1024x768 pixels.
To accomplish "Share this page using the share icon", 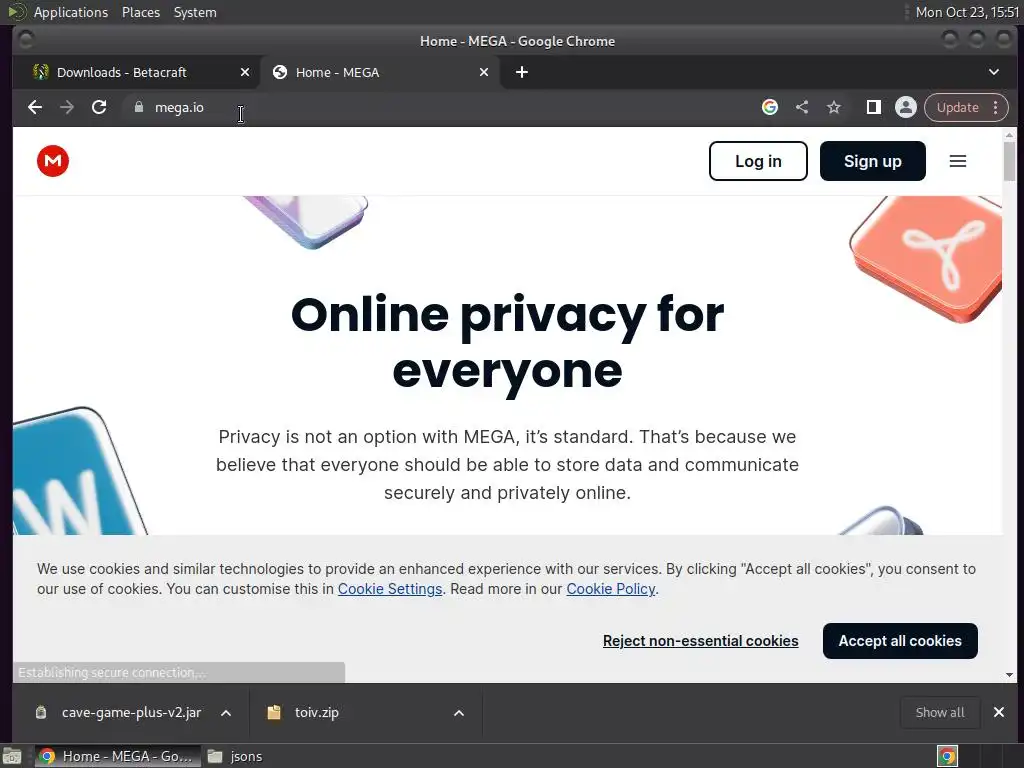I will click(802, 107).
